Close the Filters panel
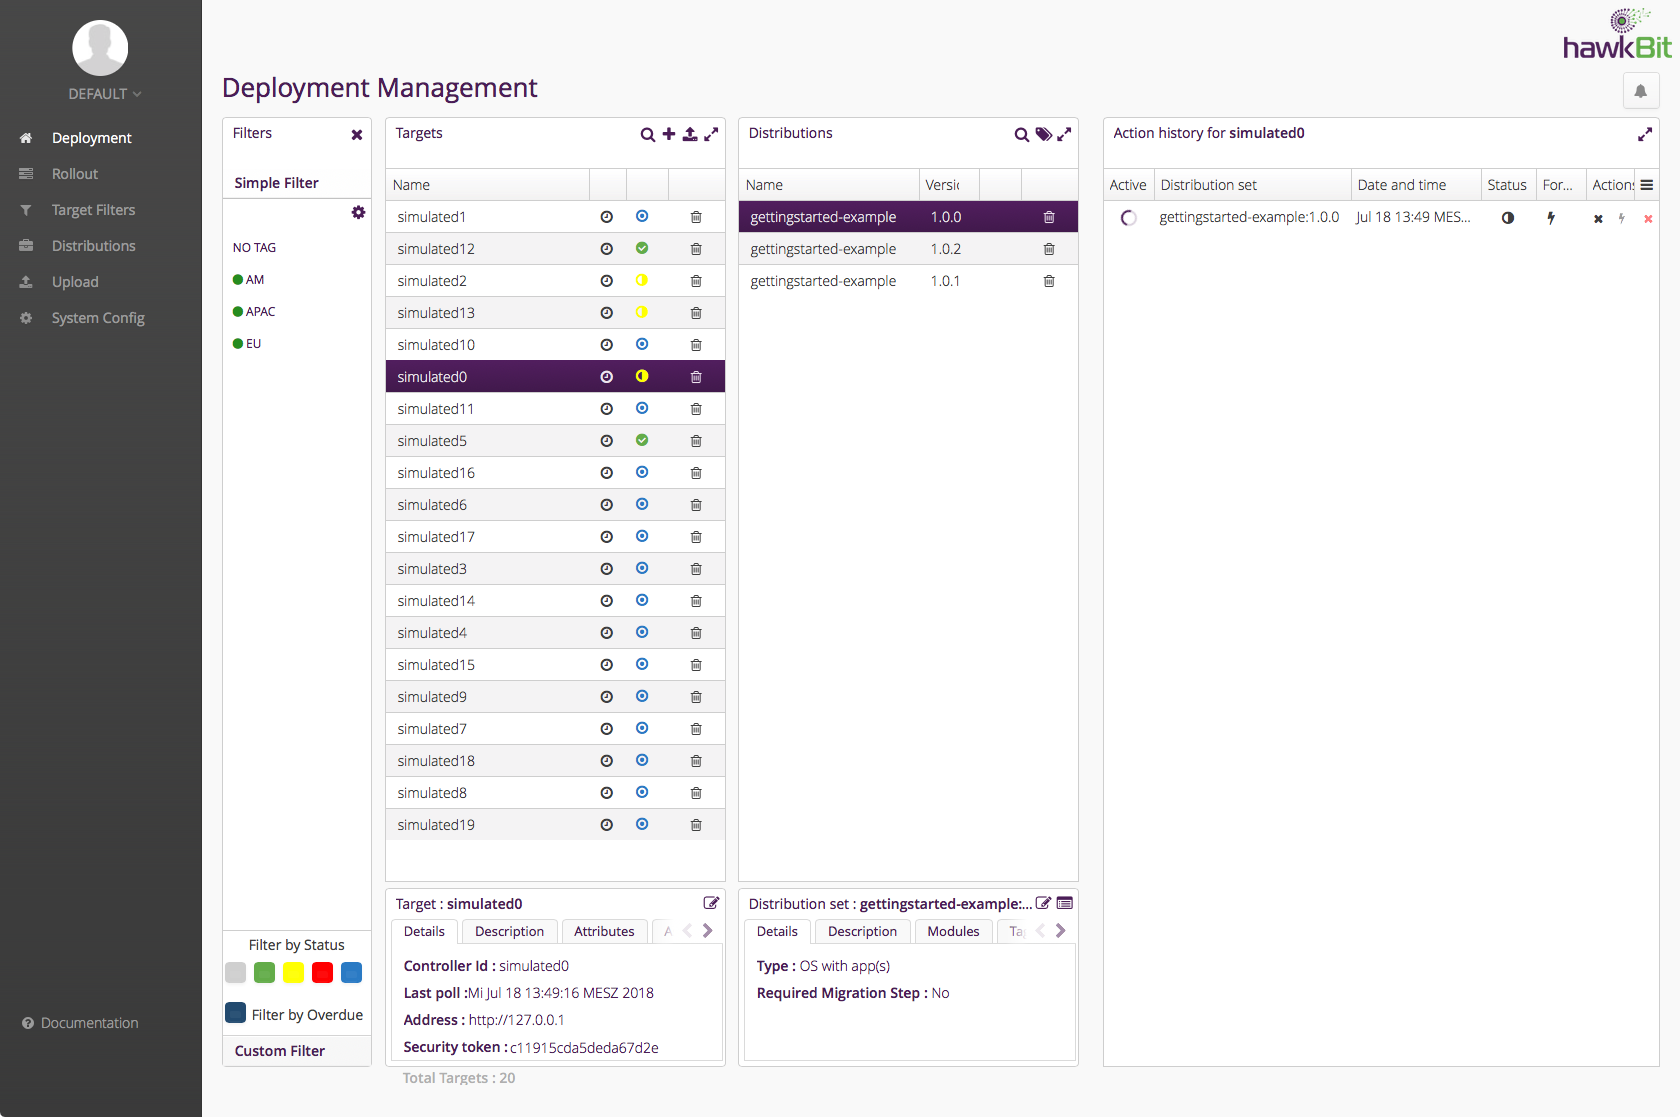This screenshot has height=1117, width=1680. coord(357,135)
